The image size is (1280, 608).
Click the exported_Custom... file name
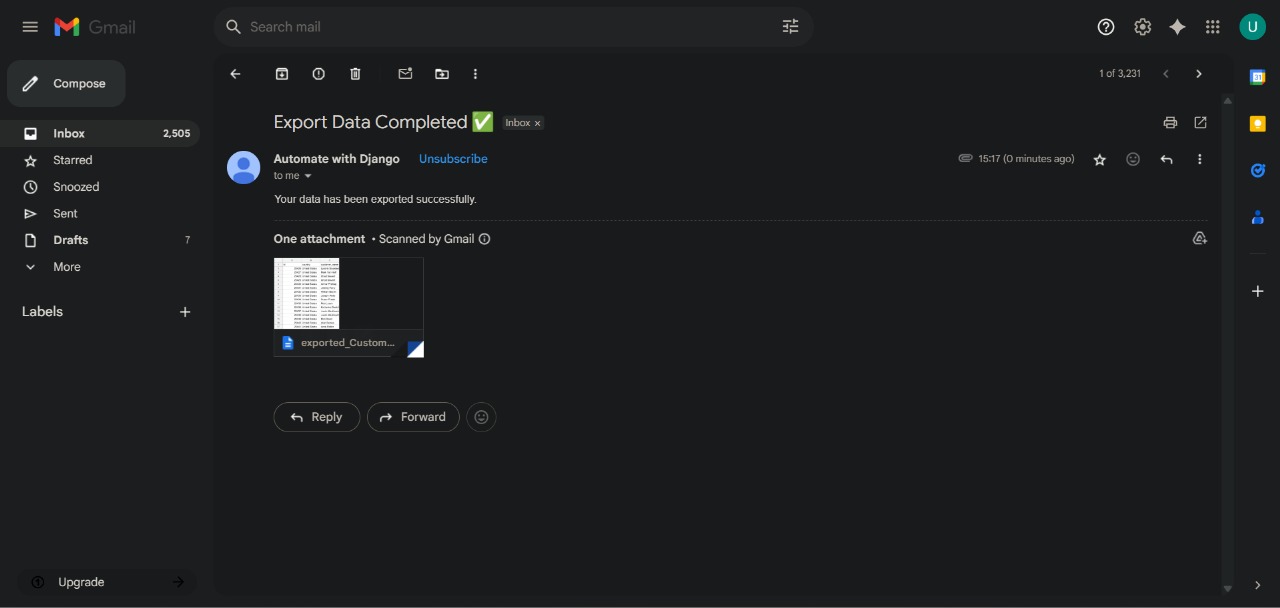coord(348,343)
